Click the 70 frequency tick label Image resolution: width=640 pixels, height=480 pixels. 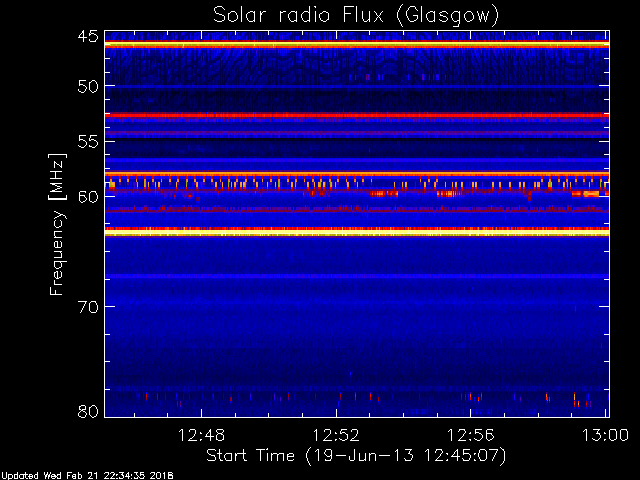click(x=88, y=307)
